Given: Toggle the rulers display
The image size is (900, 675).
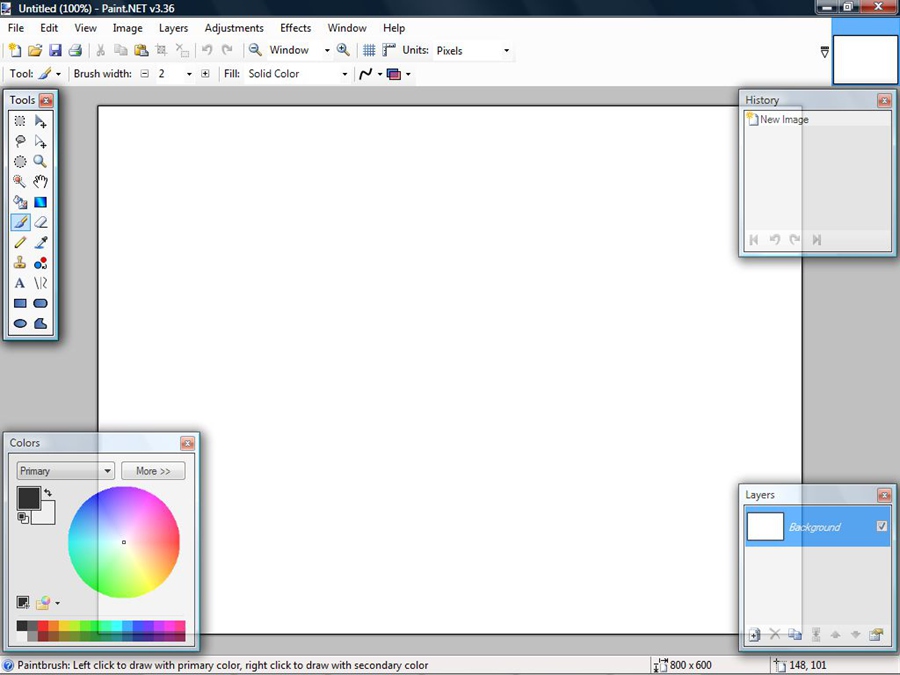Looking at the screenshot, I should [389, 51].
